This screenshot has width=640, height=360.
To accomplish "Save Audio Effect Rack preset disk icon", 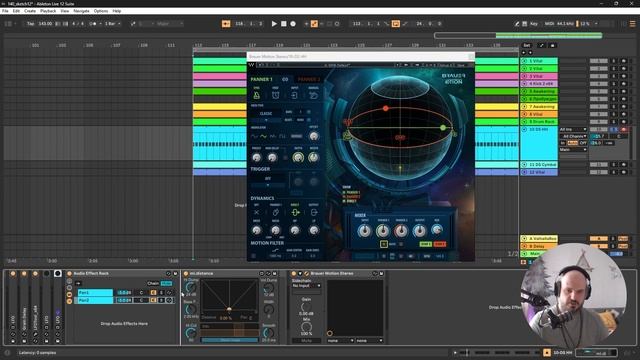I will [x=175, y=273].
